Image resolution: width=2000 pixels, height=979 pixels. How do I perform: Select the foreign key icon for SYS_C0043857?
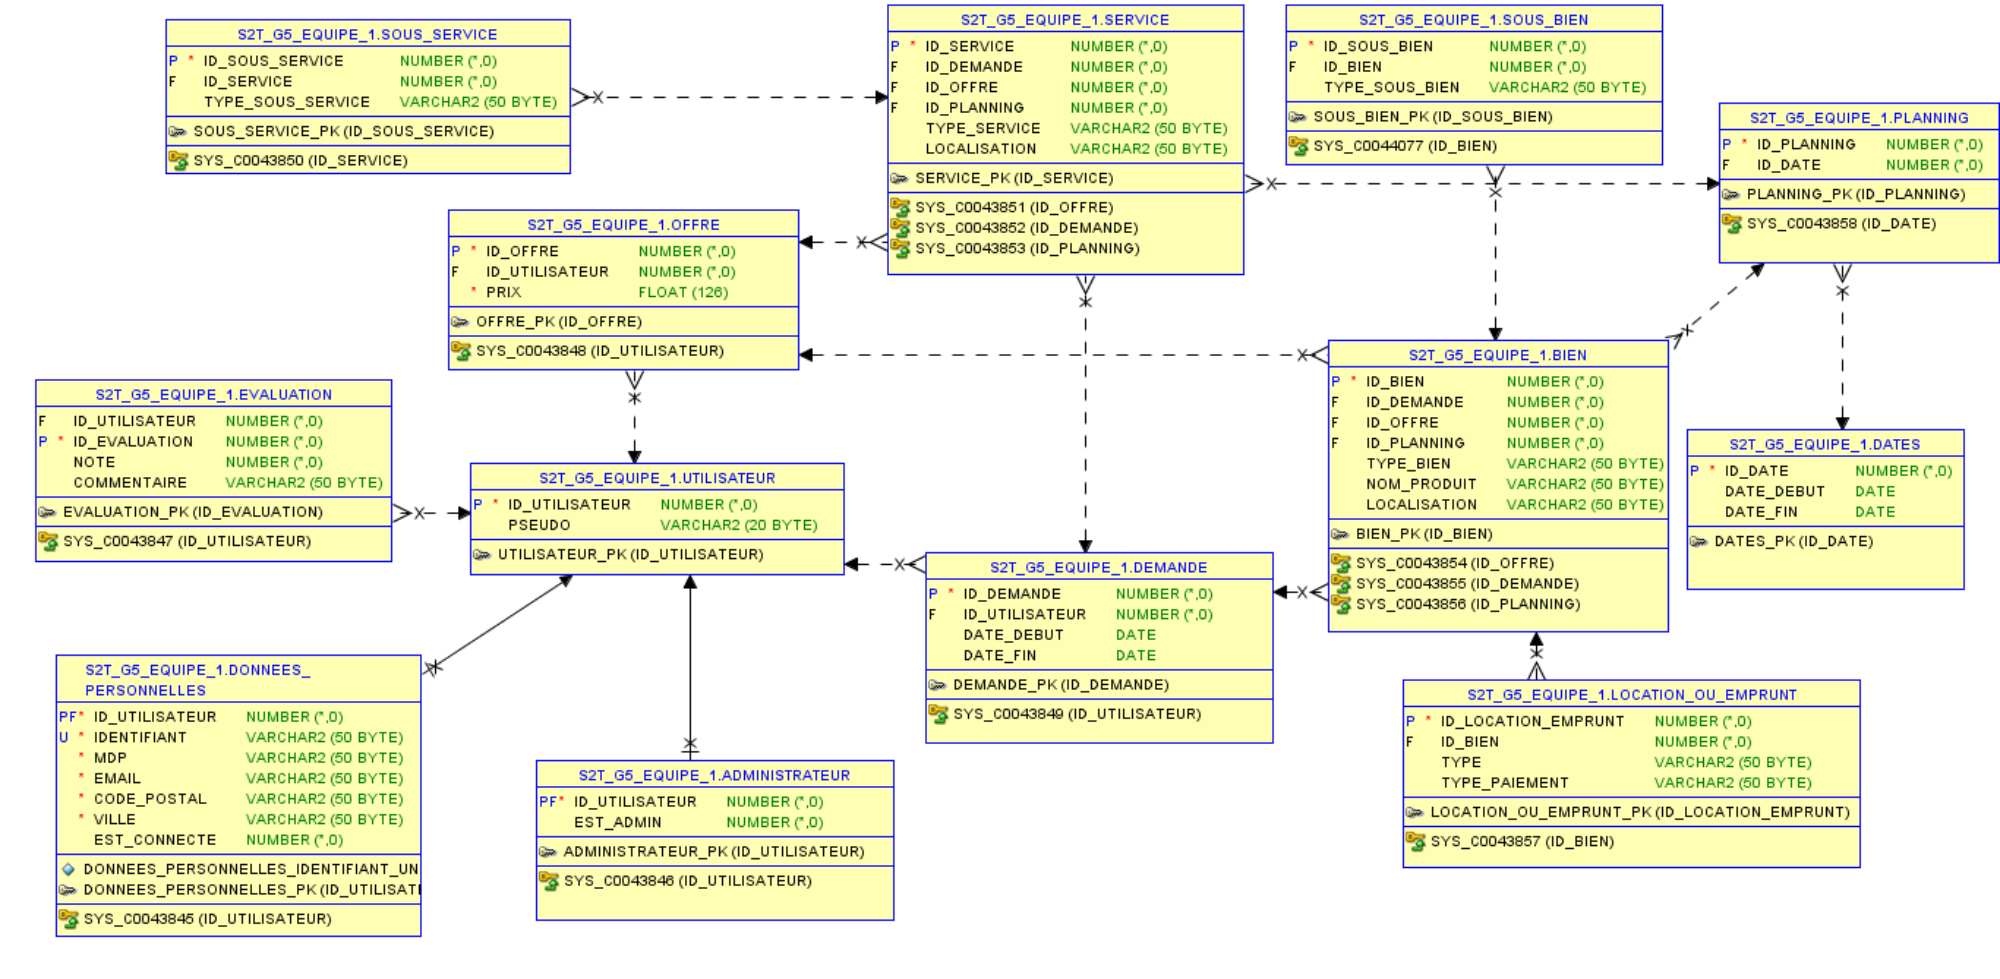click(x=1415, y=842)
